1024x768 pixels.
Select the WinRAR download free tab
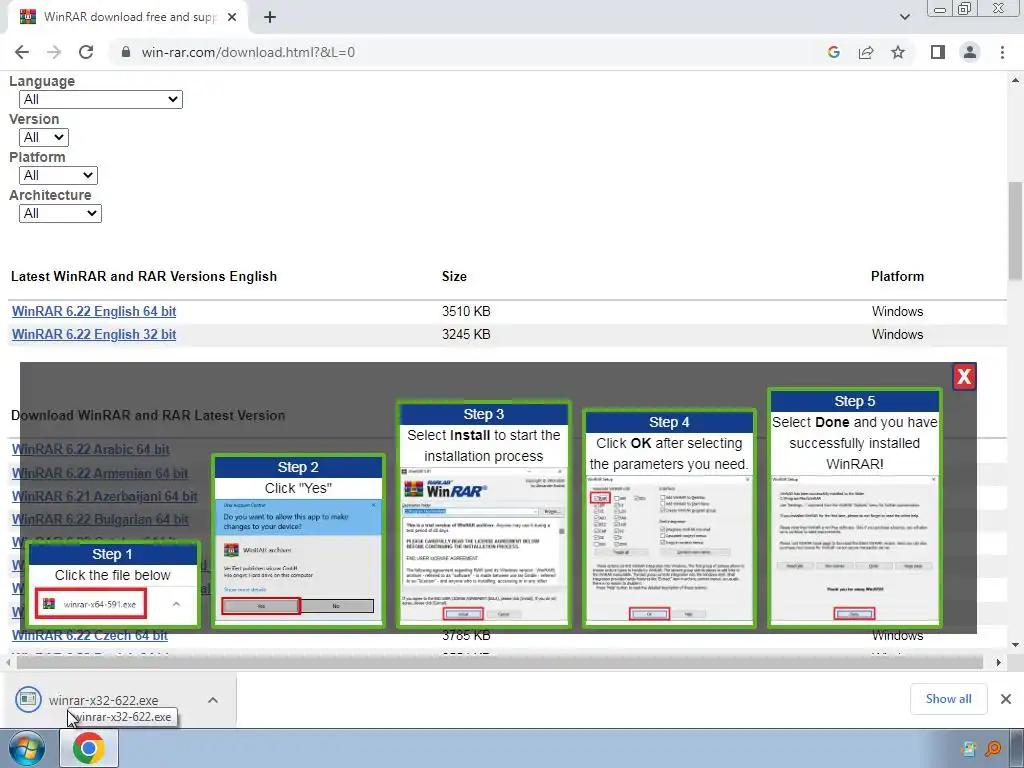pyautogui.click(x=127, y=18)
